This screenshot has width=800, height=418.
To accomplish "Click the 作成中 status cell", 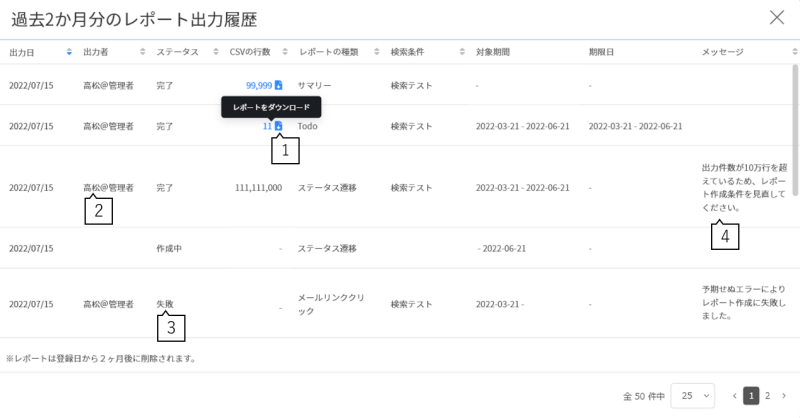I will pos(169,249).
